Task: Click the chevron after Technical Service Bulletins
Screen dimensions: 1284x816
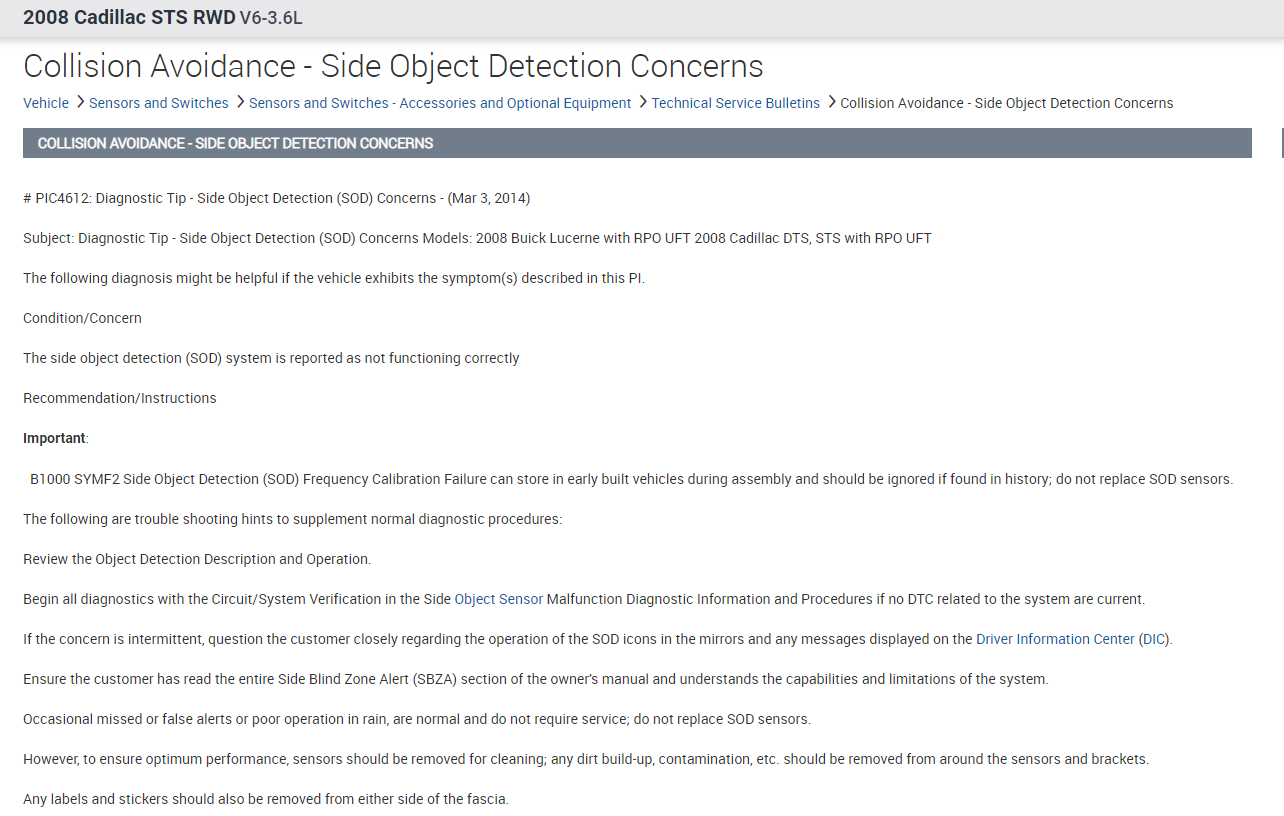Action: coord(830,103)
